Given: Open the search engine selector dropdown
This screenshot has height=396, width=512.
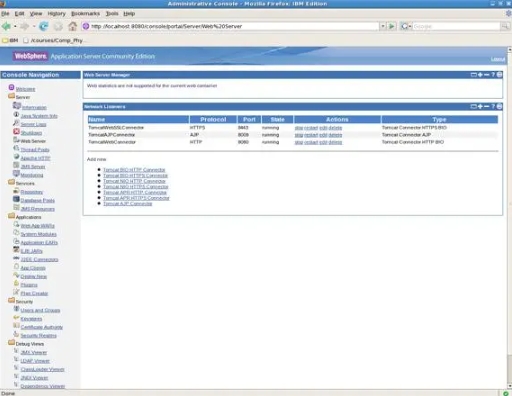Looking at the screenshot, I should tap(406, 26).
